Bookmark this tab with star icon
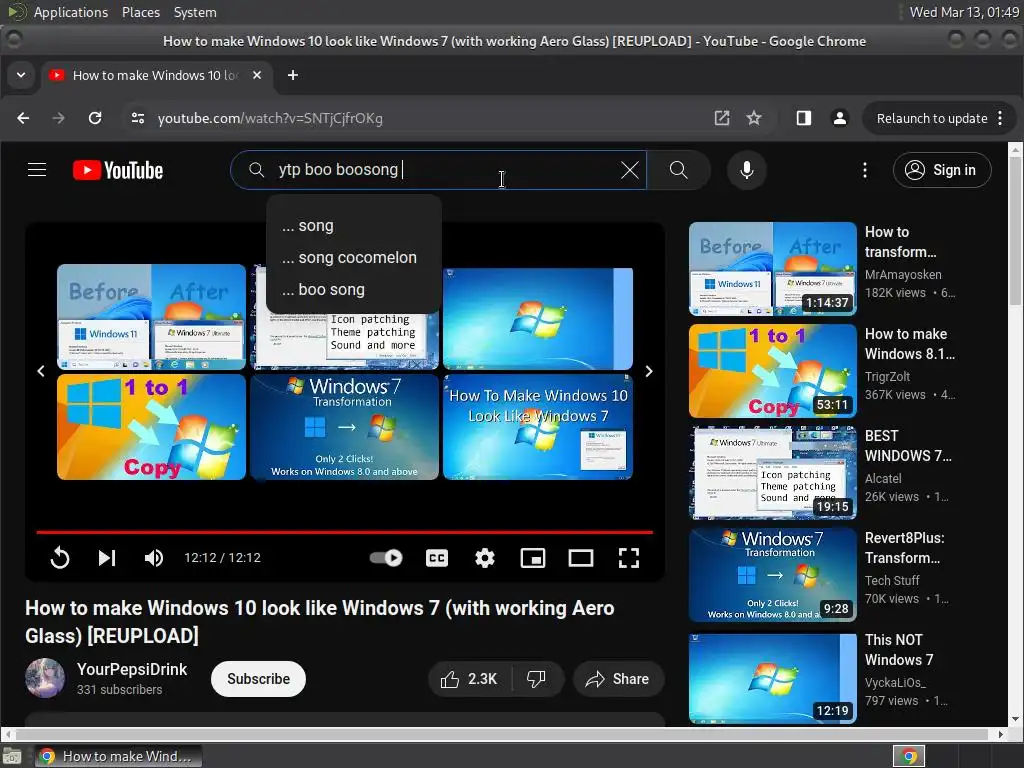 pyautogui.click(x=754, y=118)
